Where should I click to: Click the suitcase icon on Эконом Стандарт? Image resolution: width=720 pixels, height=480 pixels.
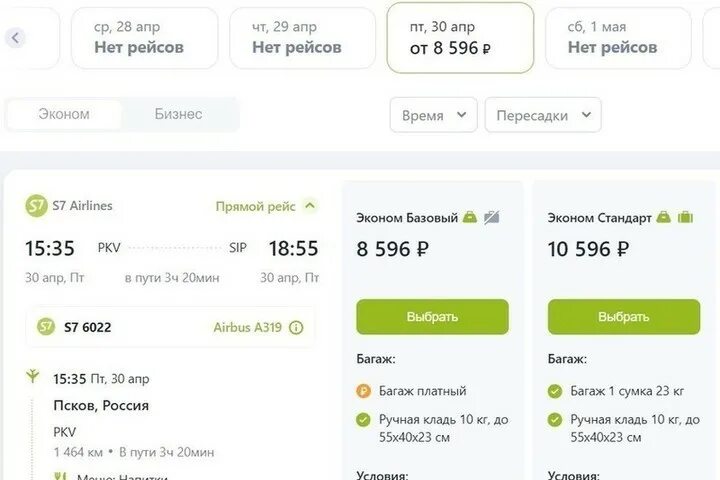click(685, 217)
